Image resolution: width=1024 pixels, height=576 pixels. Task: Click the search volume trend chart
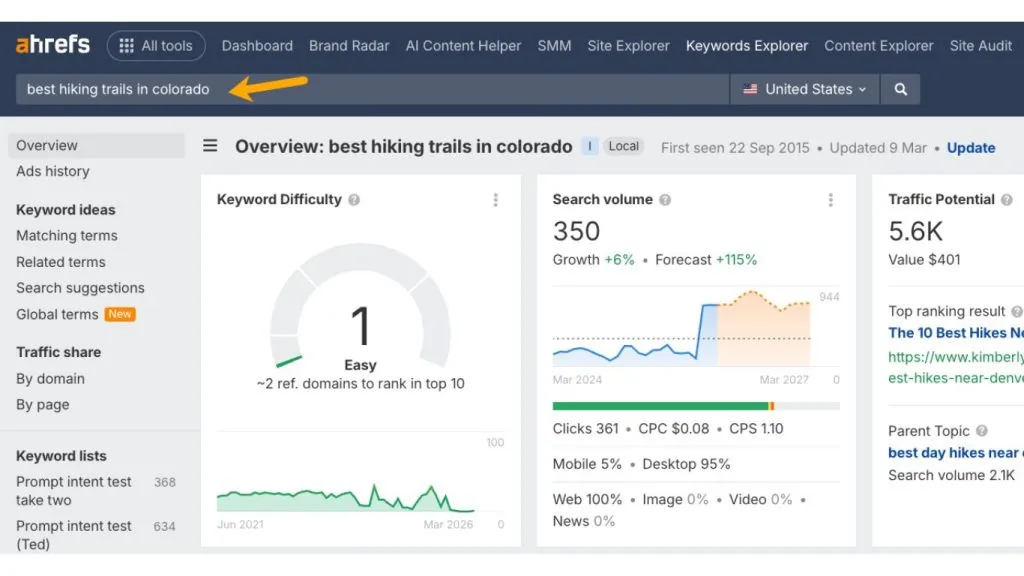681,328
